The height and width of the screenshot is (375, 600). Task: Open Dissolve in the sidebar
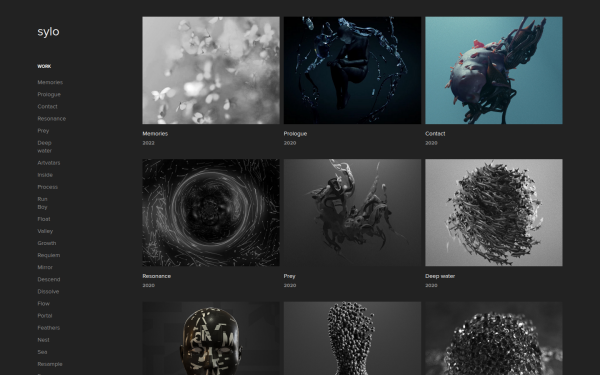(48, 292)
